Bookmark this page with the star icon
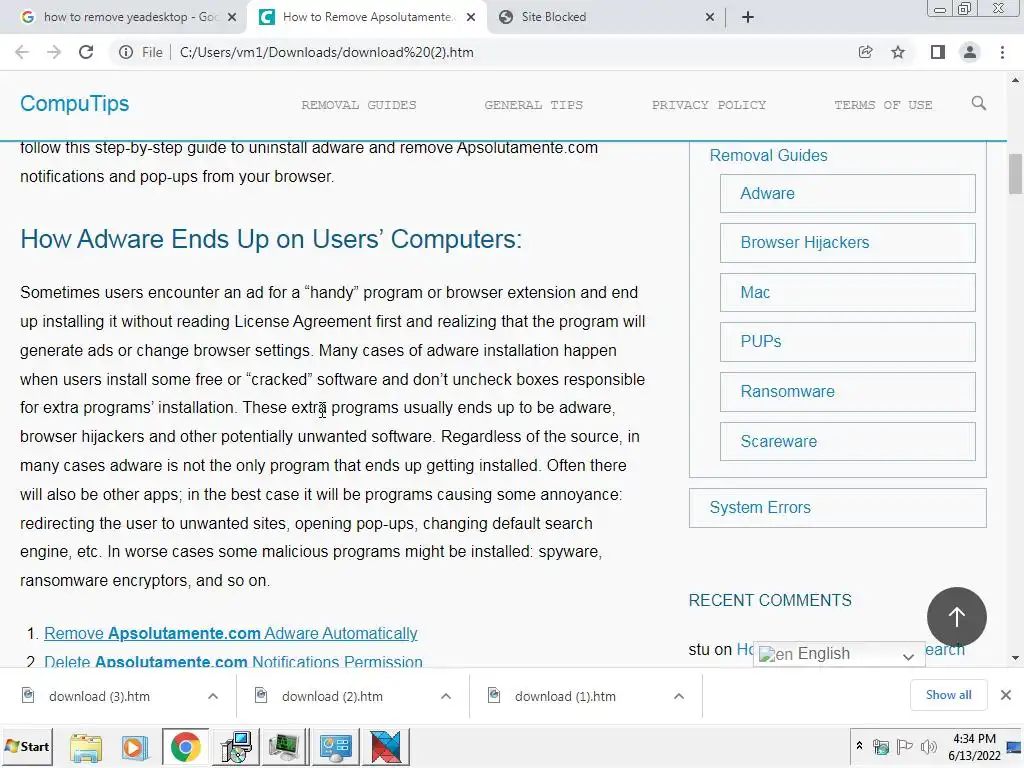The height and width of the screenshot is (768, 1024). [898, 52]
